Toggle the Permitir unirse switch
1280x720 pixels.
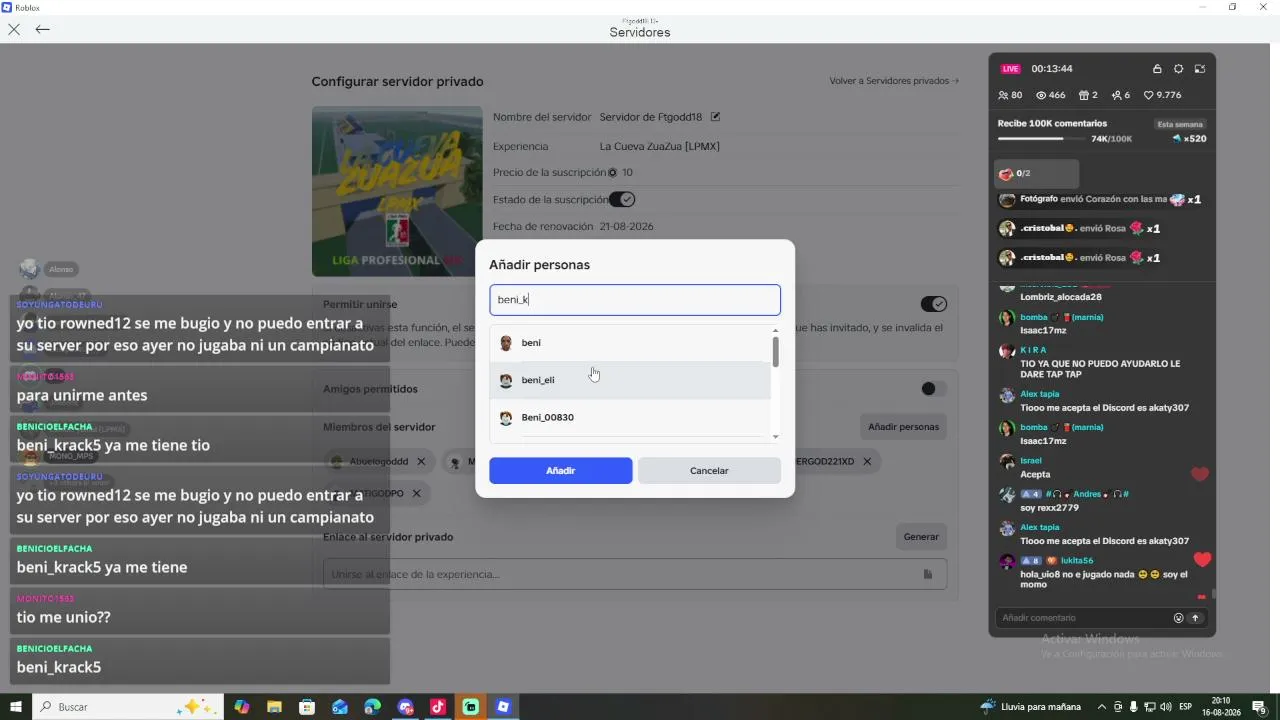pyautogui.click(x=934, y=304)
